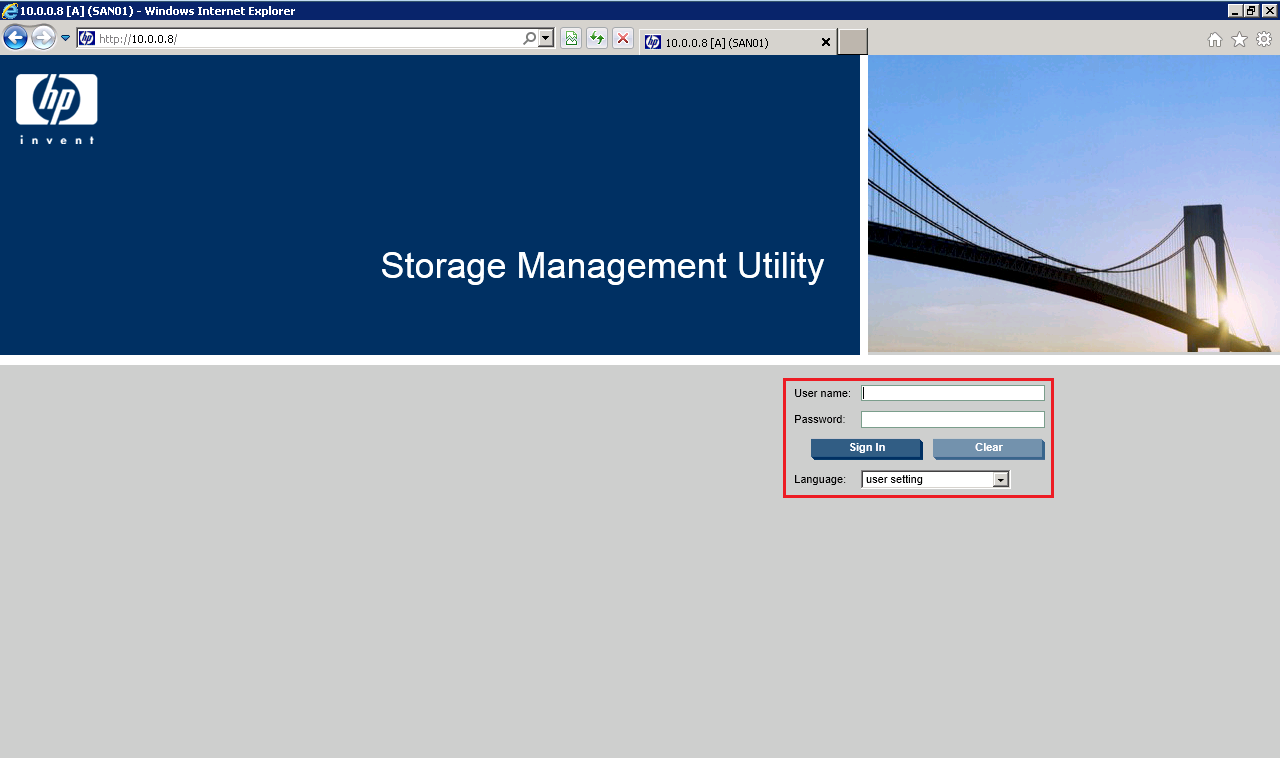The height and width of the screenshot is (758, 1280).
Task: Click into the User name field
Action: (x=953, y=393)
